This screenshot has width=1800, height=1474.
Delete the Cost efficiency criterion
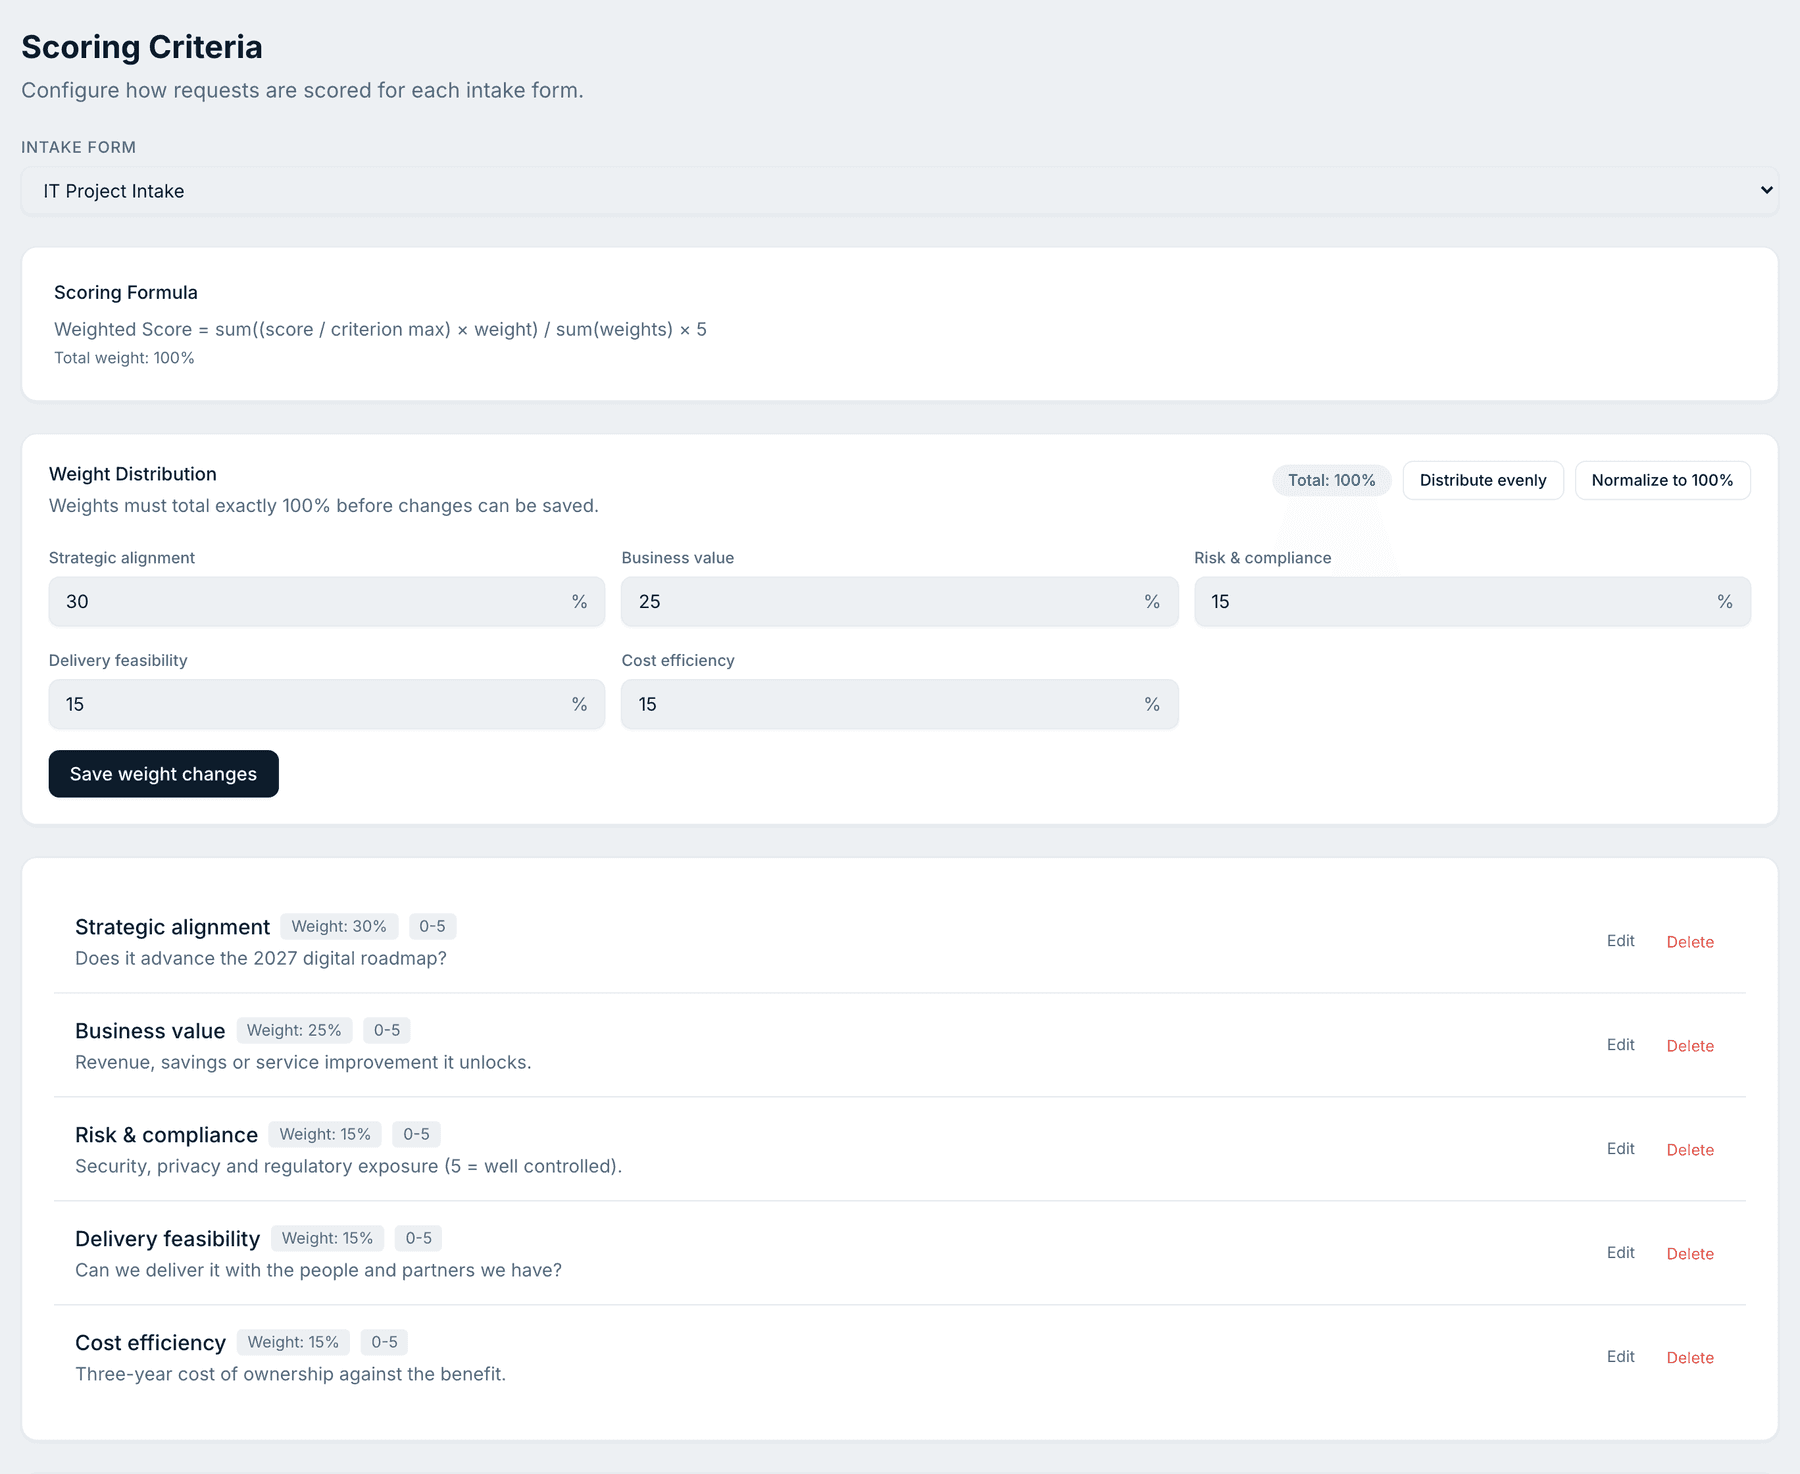point(1690,1358)
